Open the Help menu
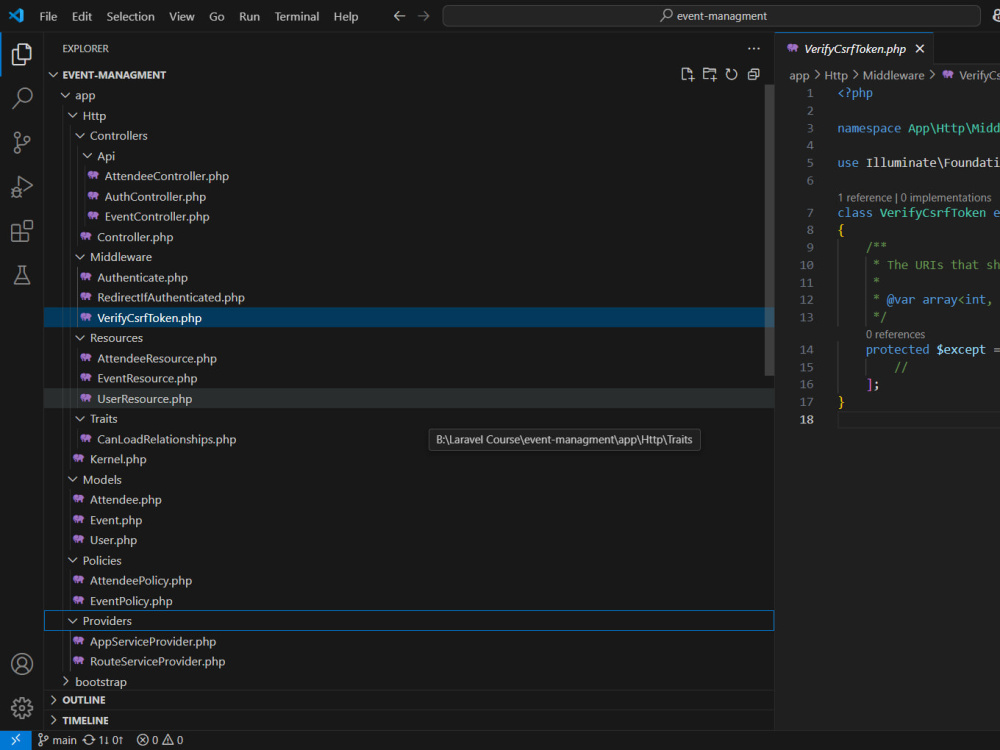The image size is (1000, 750). (346, 16)
